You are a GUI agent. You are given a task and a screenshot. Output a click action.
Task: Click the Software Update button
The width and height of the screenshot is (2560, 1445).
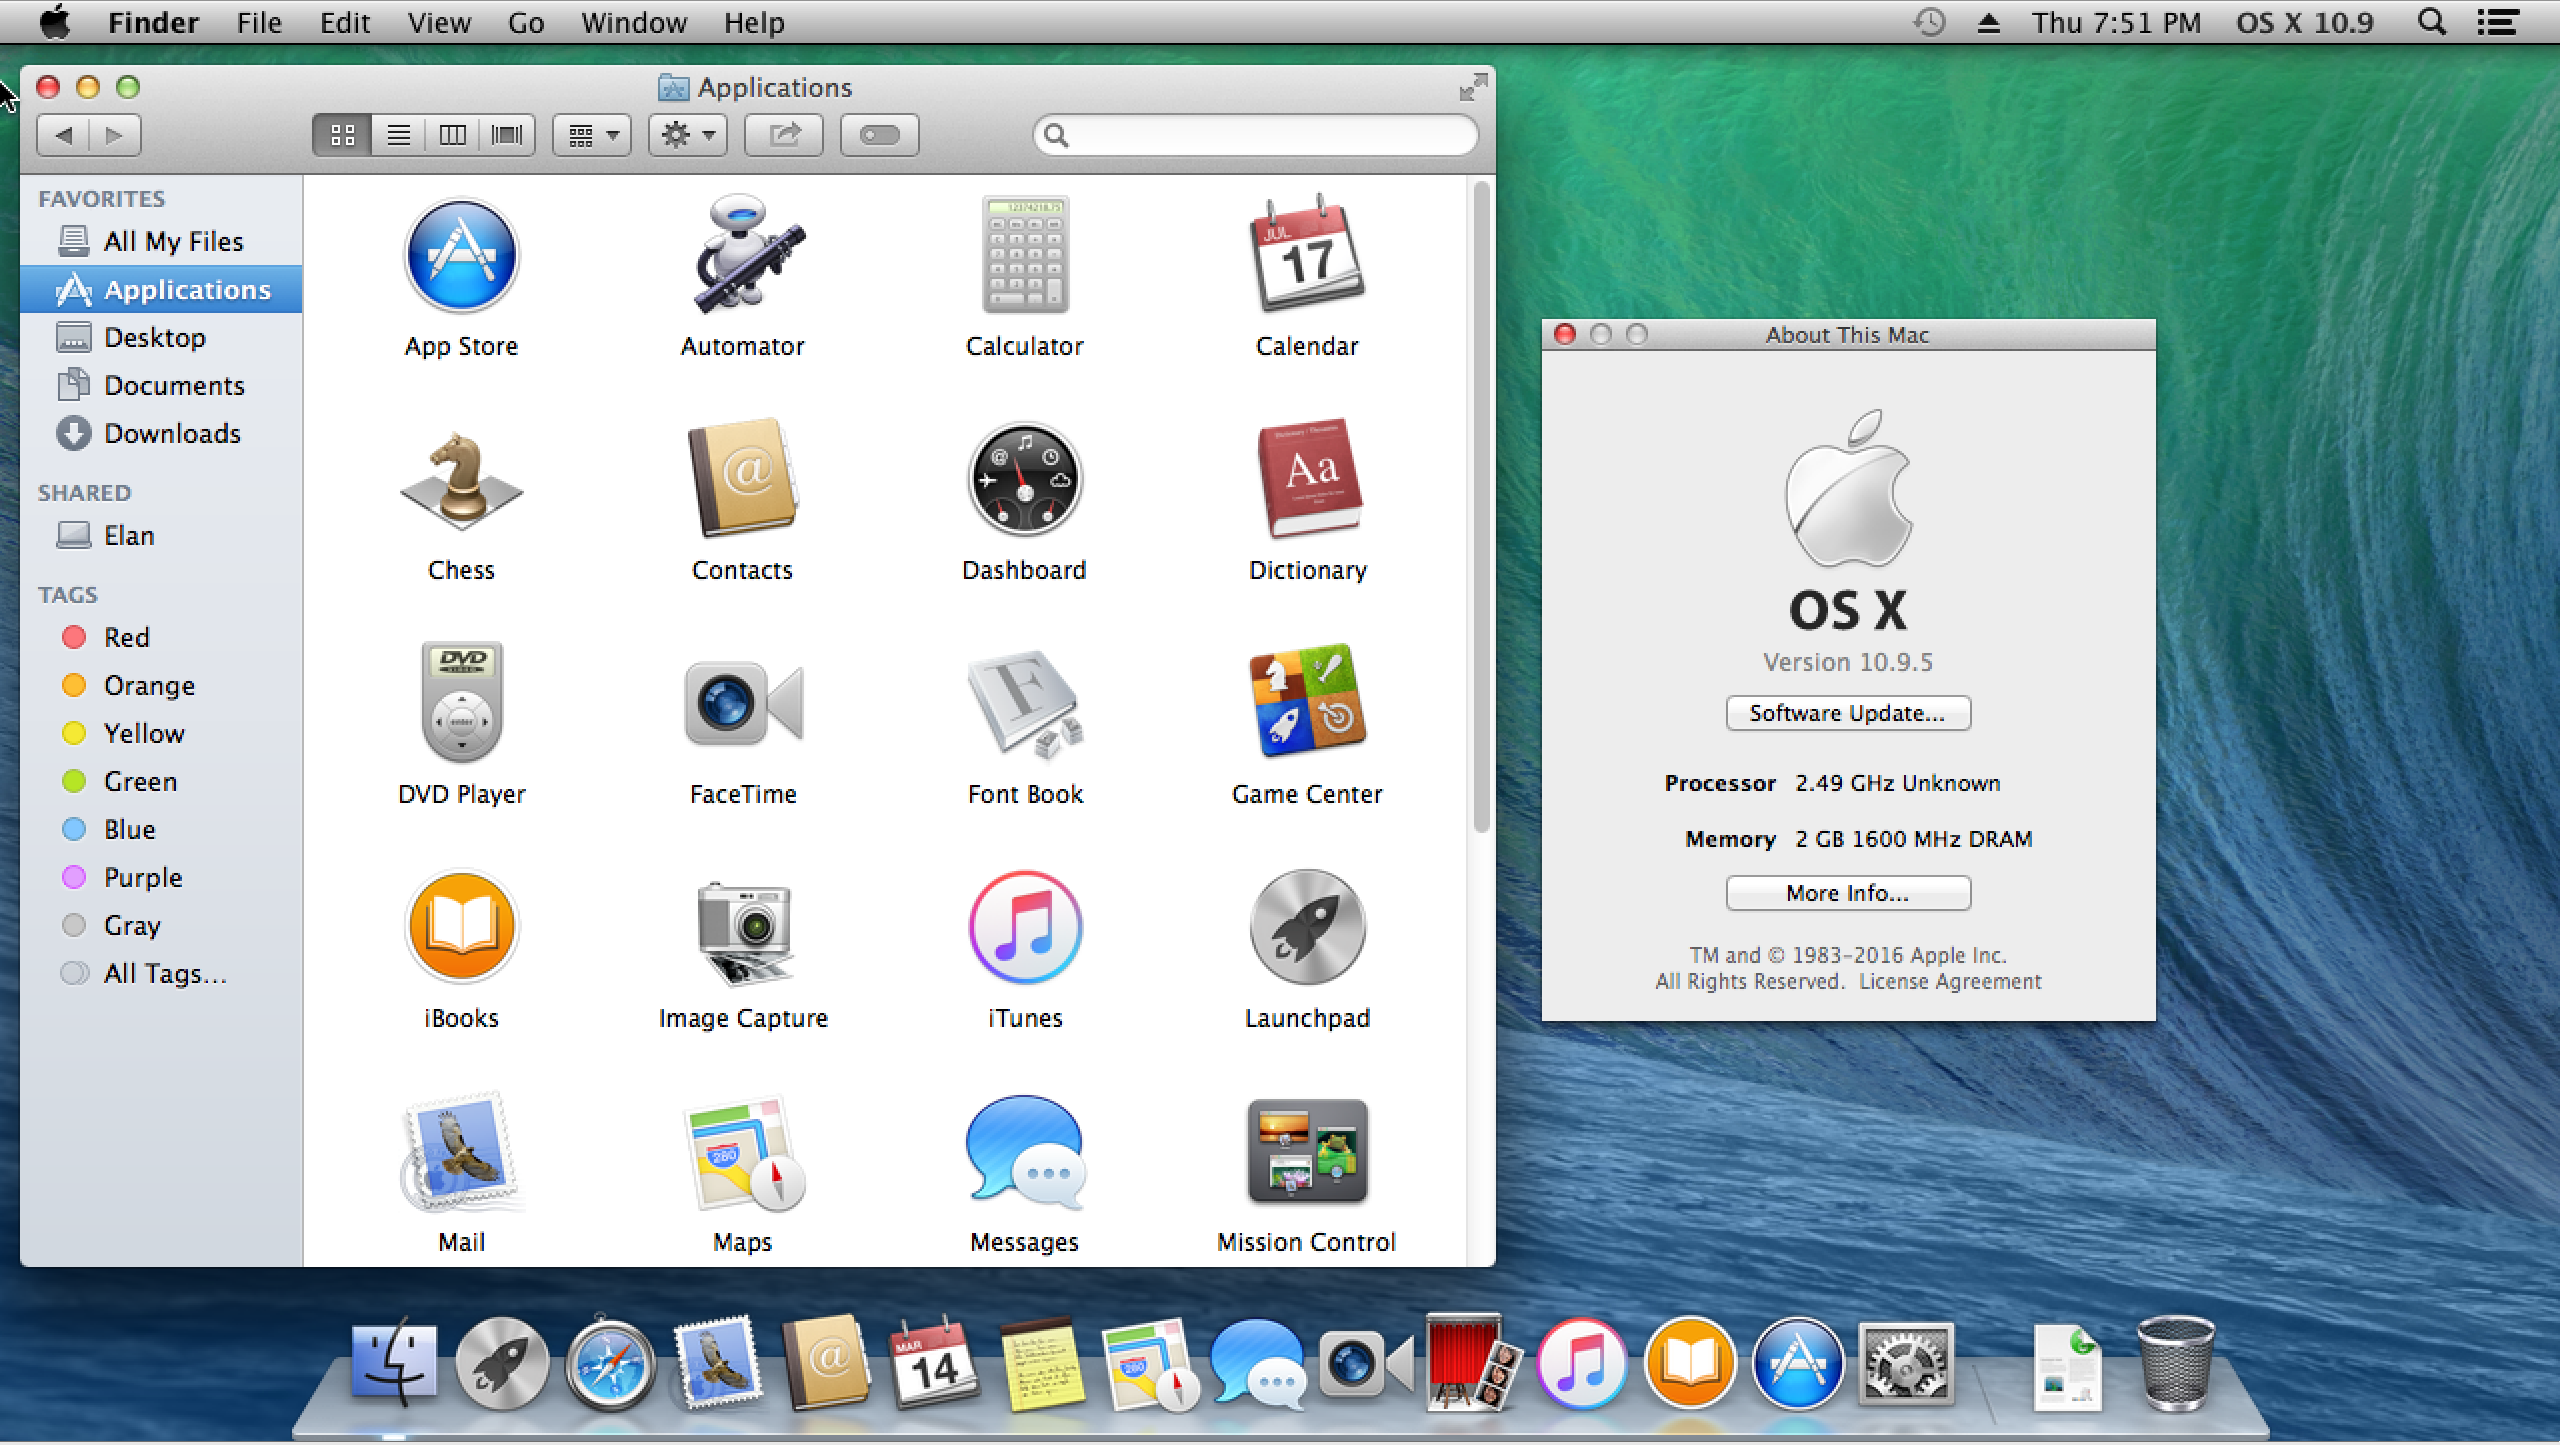point(1846,712)
